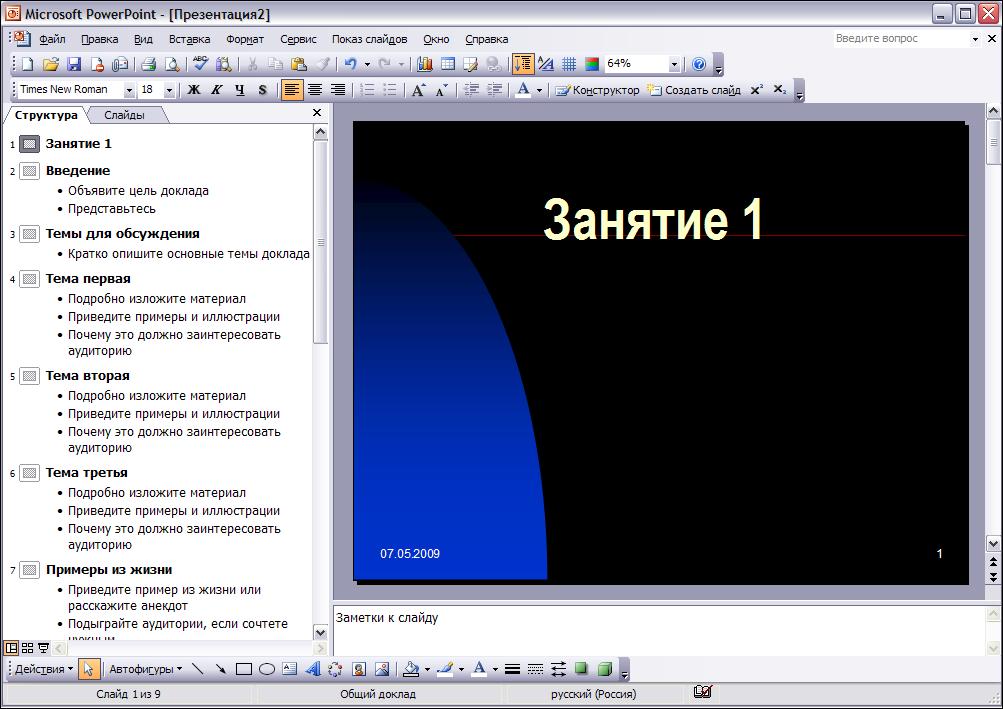The width and height of the screenshot is (1003, 709).
Task: Open the Формат menu
Action: click(245, 39)
